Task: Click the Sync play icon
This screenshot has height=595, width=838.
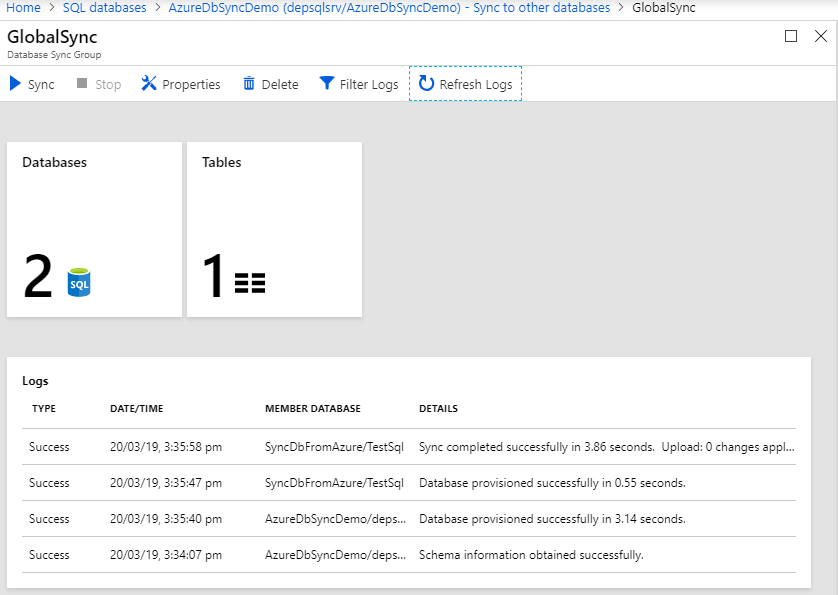Action: click(15, 83)
